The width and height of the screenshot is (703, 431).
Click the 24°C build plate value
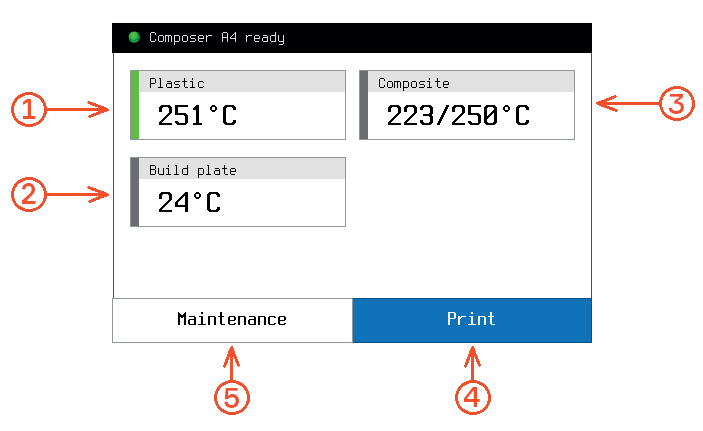pyautogui.click(x=189, y=202)
